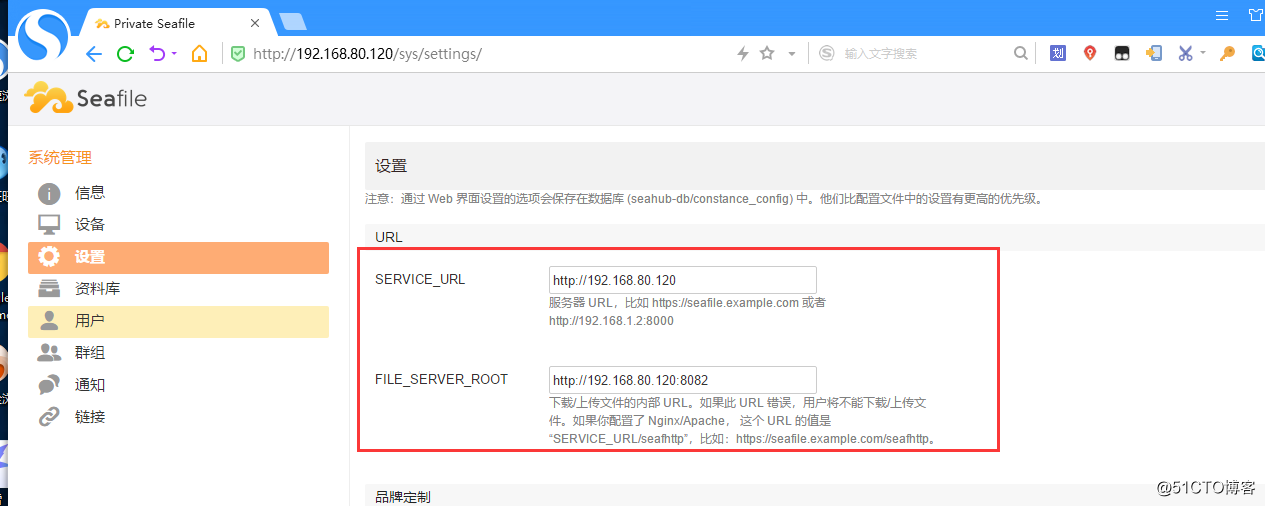Expand the address bar history dropdown arrow
Viewport: 1265px width, 506px height.
792,54
